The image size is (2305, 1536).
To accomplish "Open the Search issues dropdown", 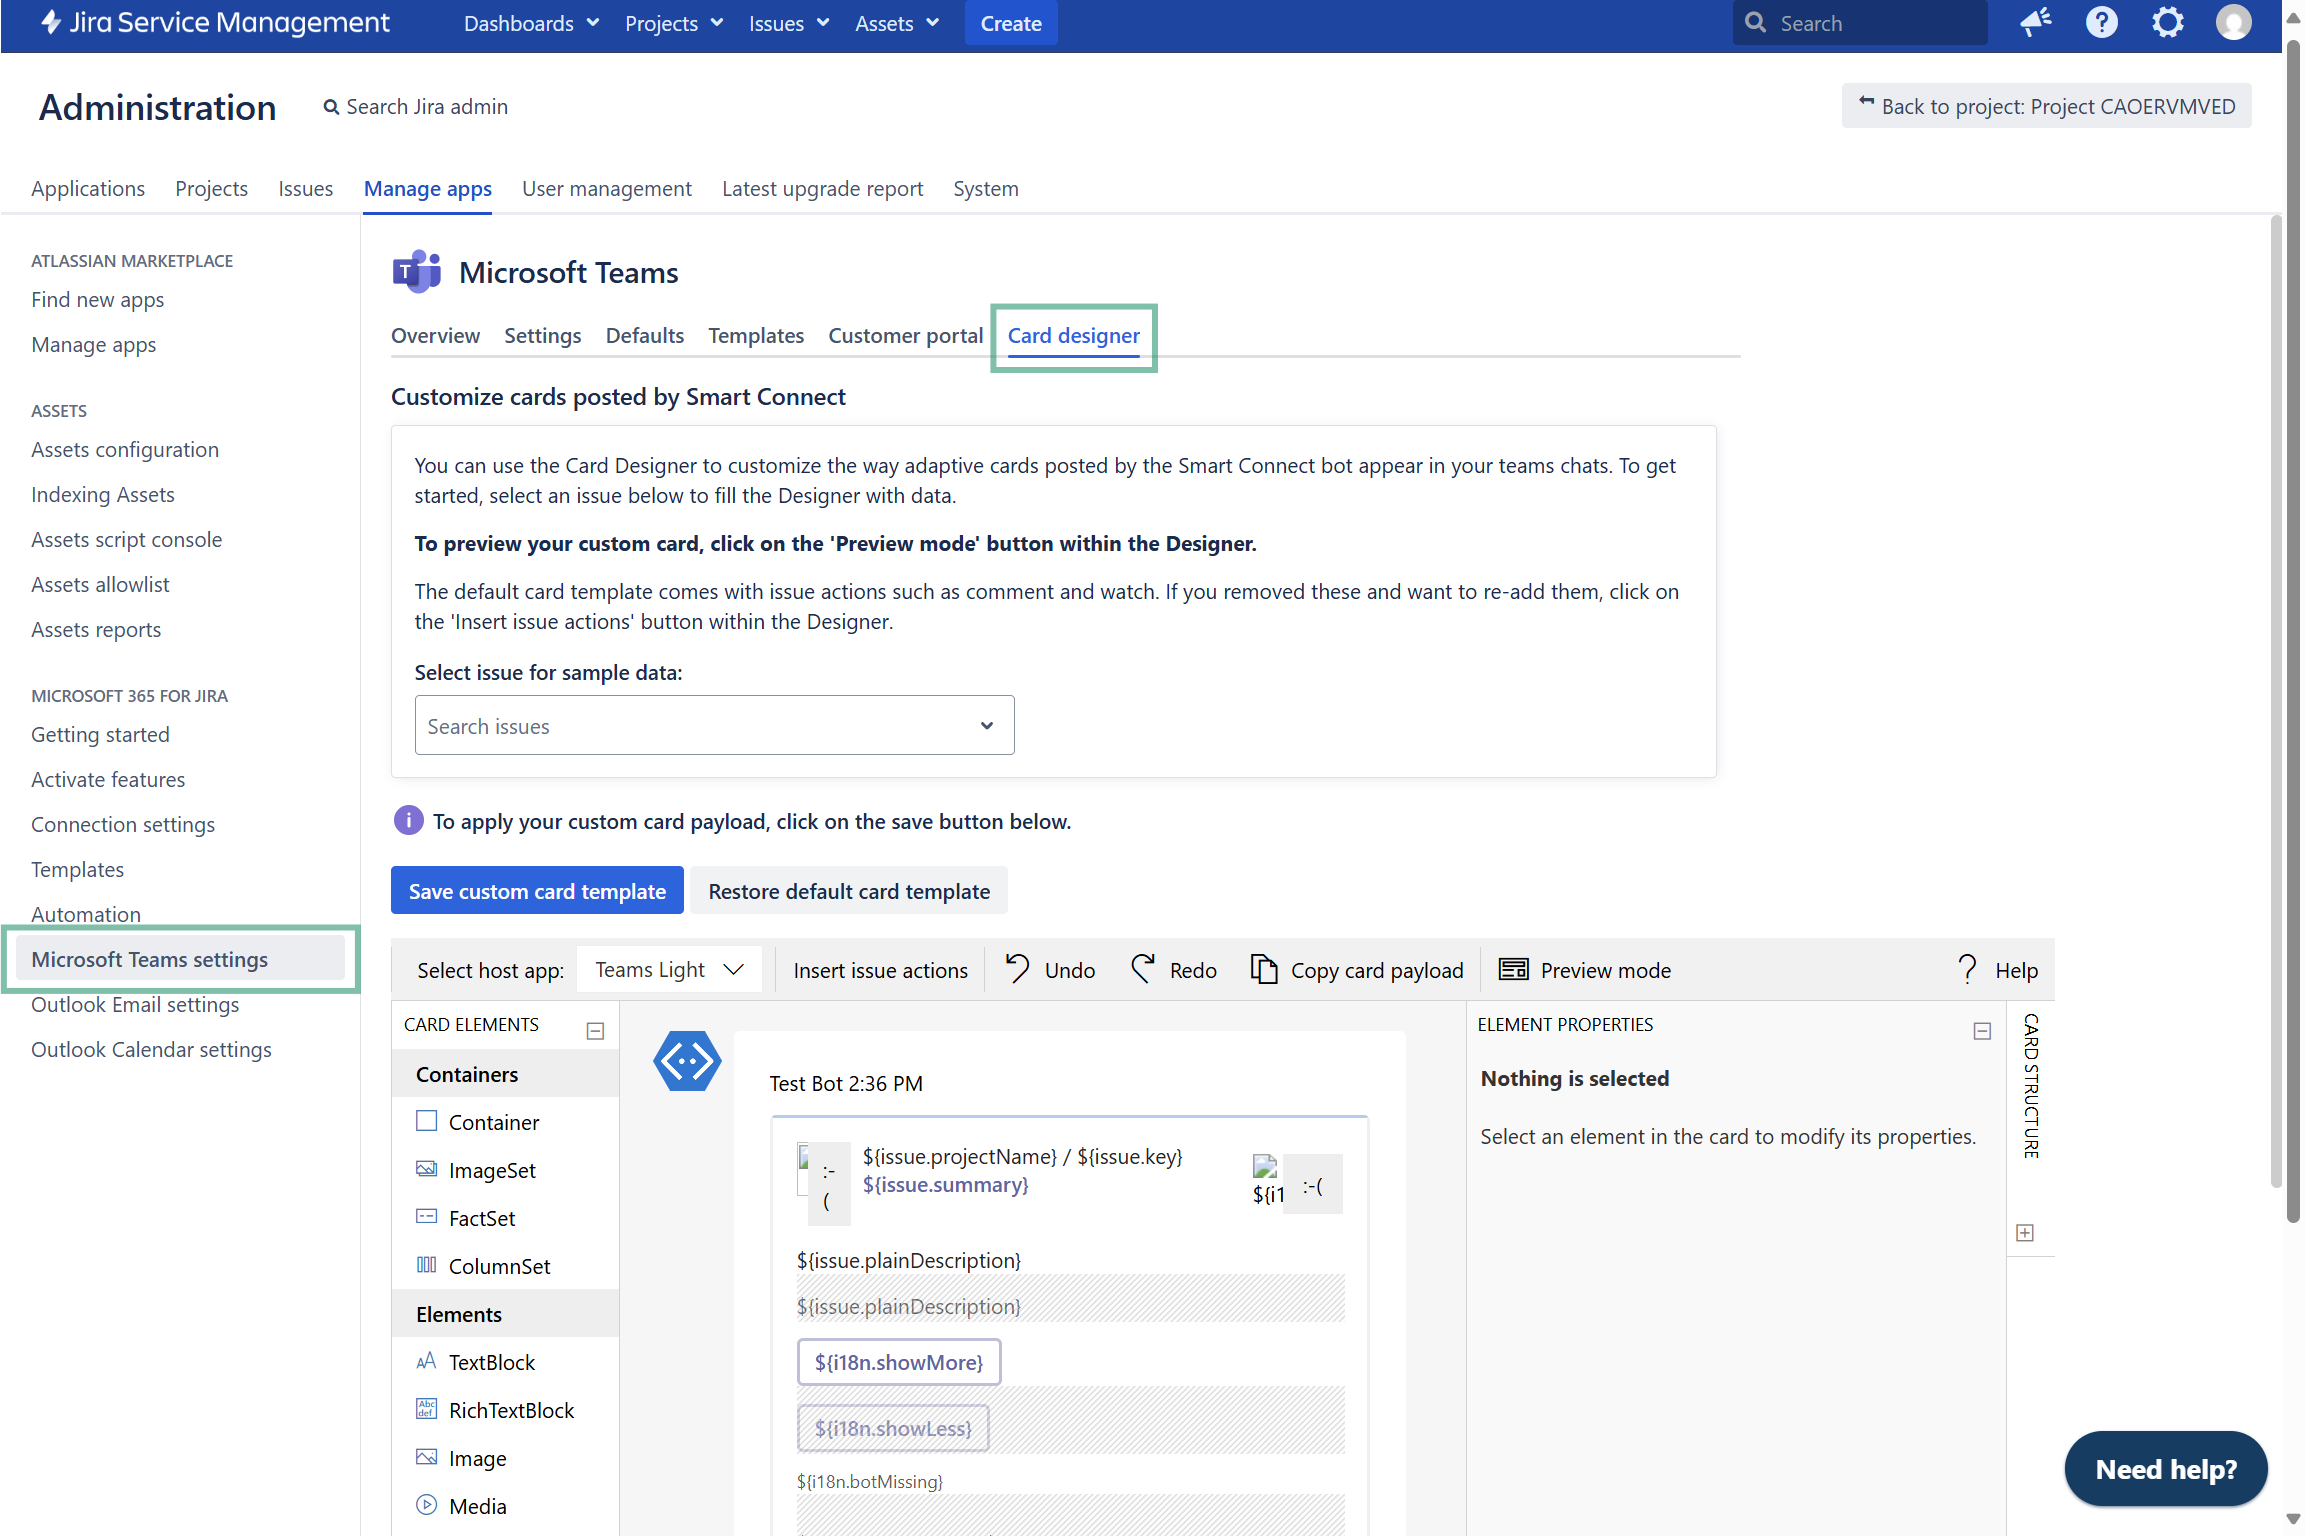I will pyautogui.click(x=714, y=726).
